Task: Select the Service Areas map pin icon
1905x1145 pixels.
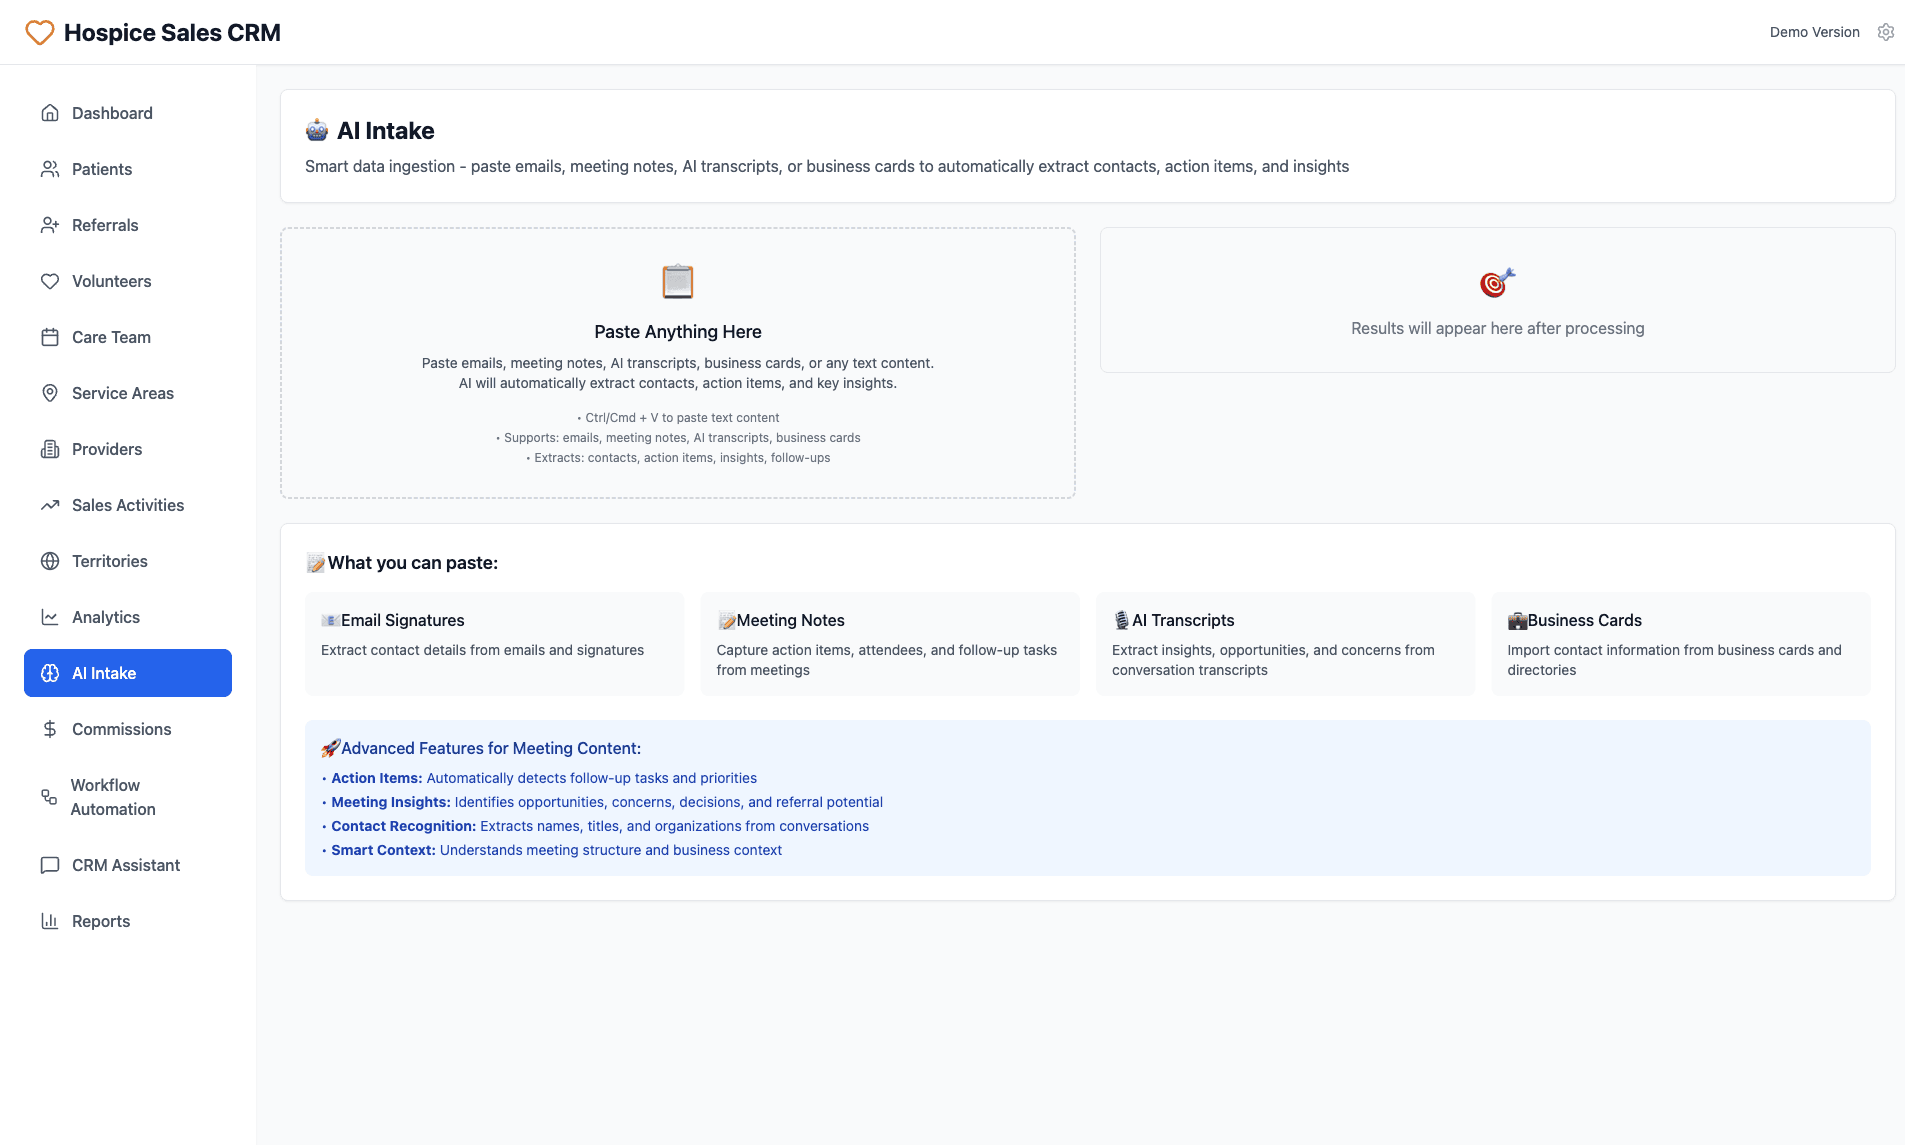Action: click(50, 393)
